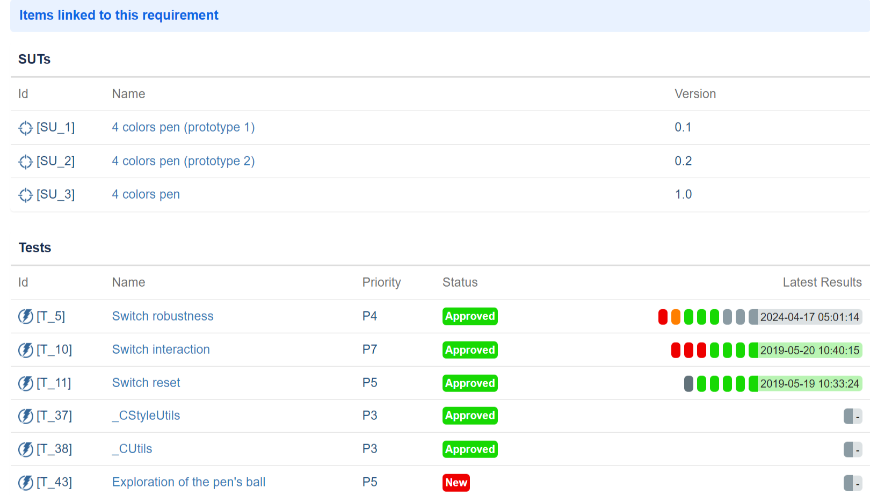Click the test icon beside T_10
The image size is (870, 495).
(x=26, y=350)
